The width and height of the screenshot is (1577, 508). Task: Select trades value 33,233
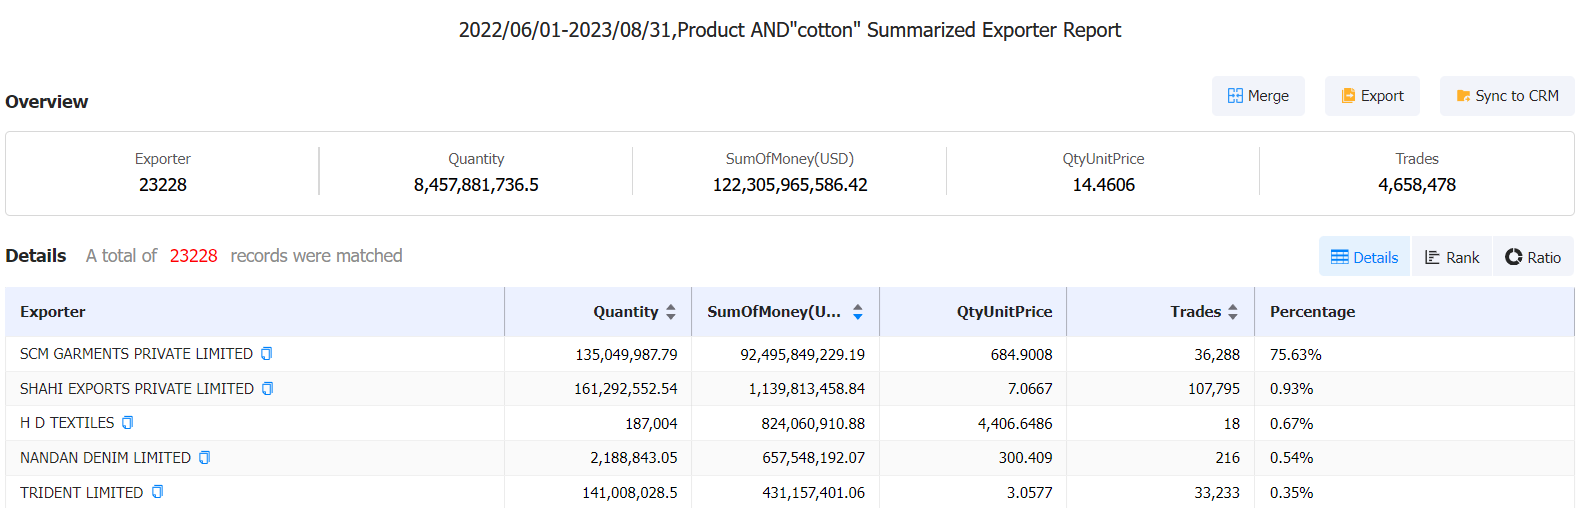tap(1217, 493)
